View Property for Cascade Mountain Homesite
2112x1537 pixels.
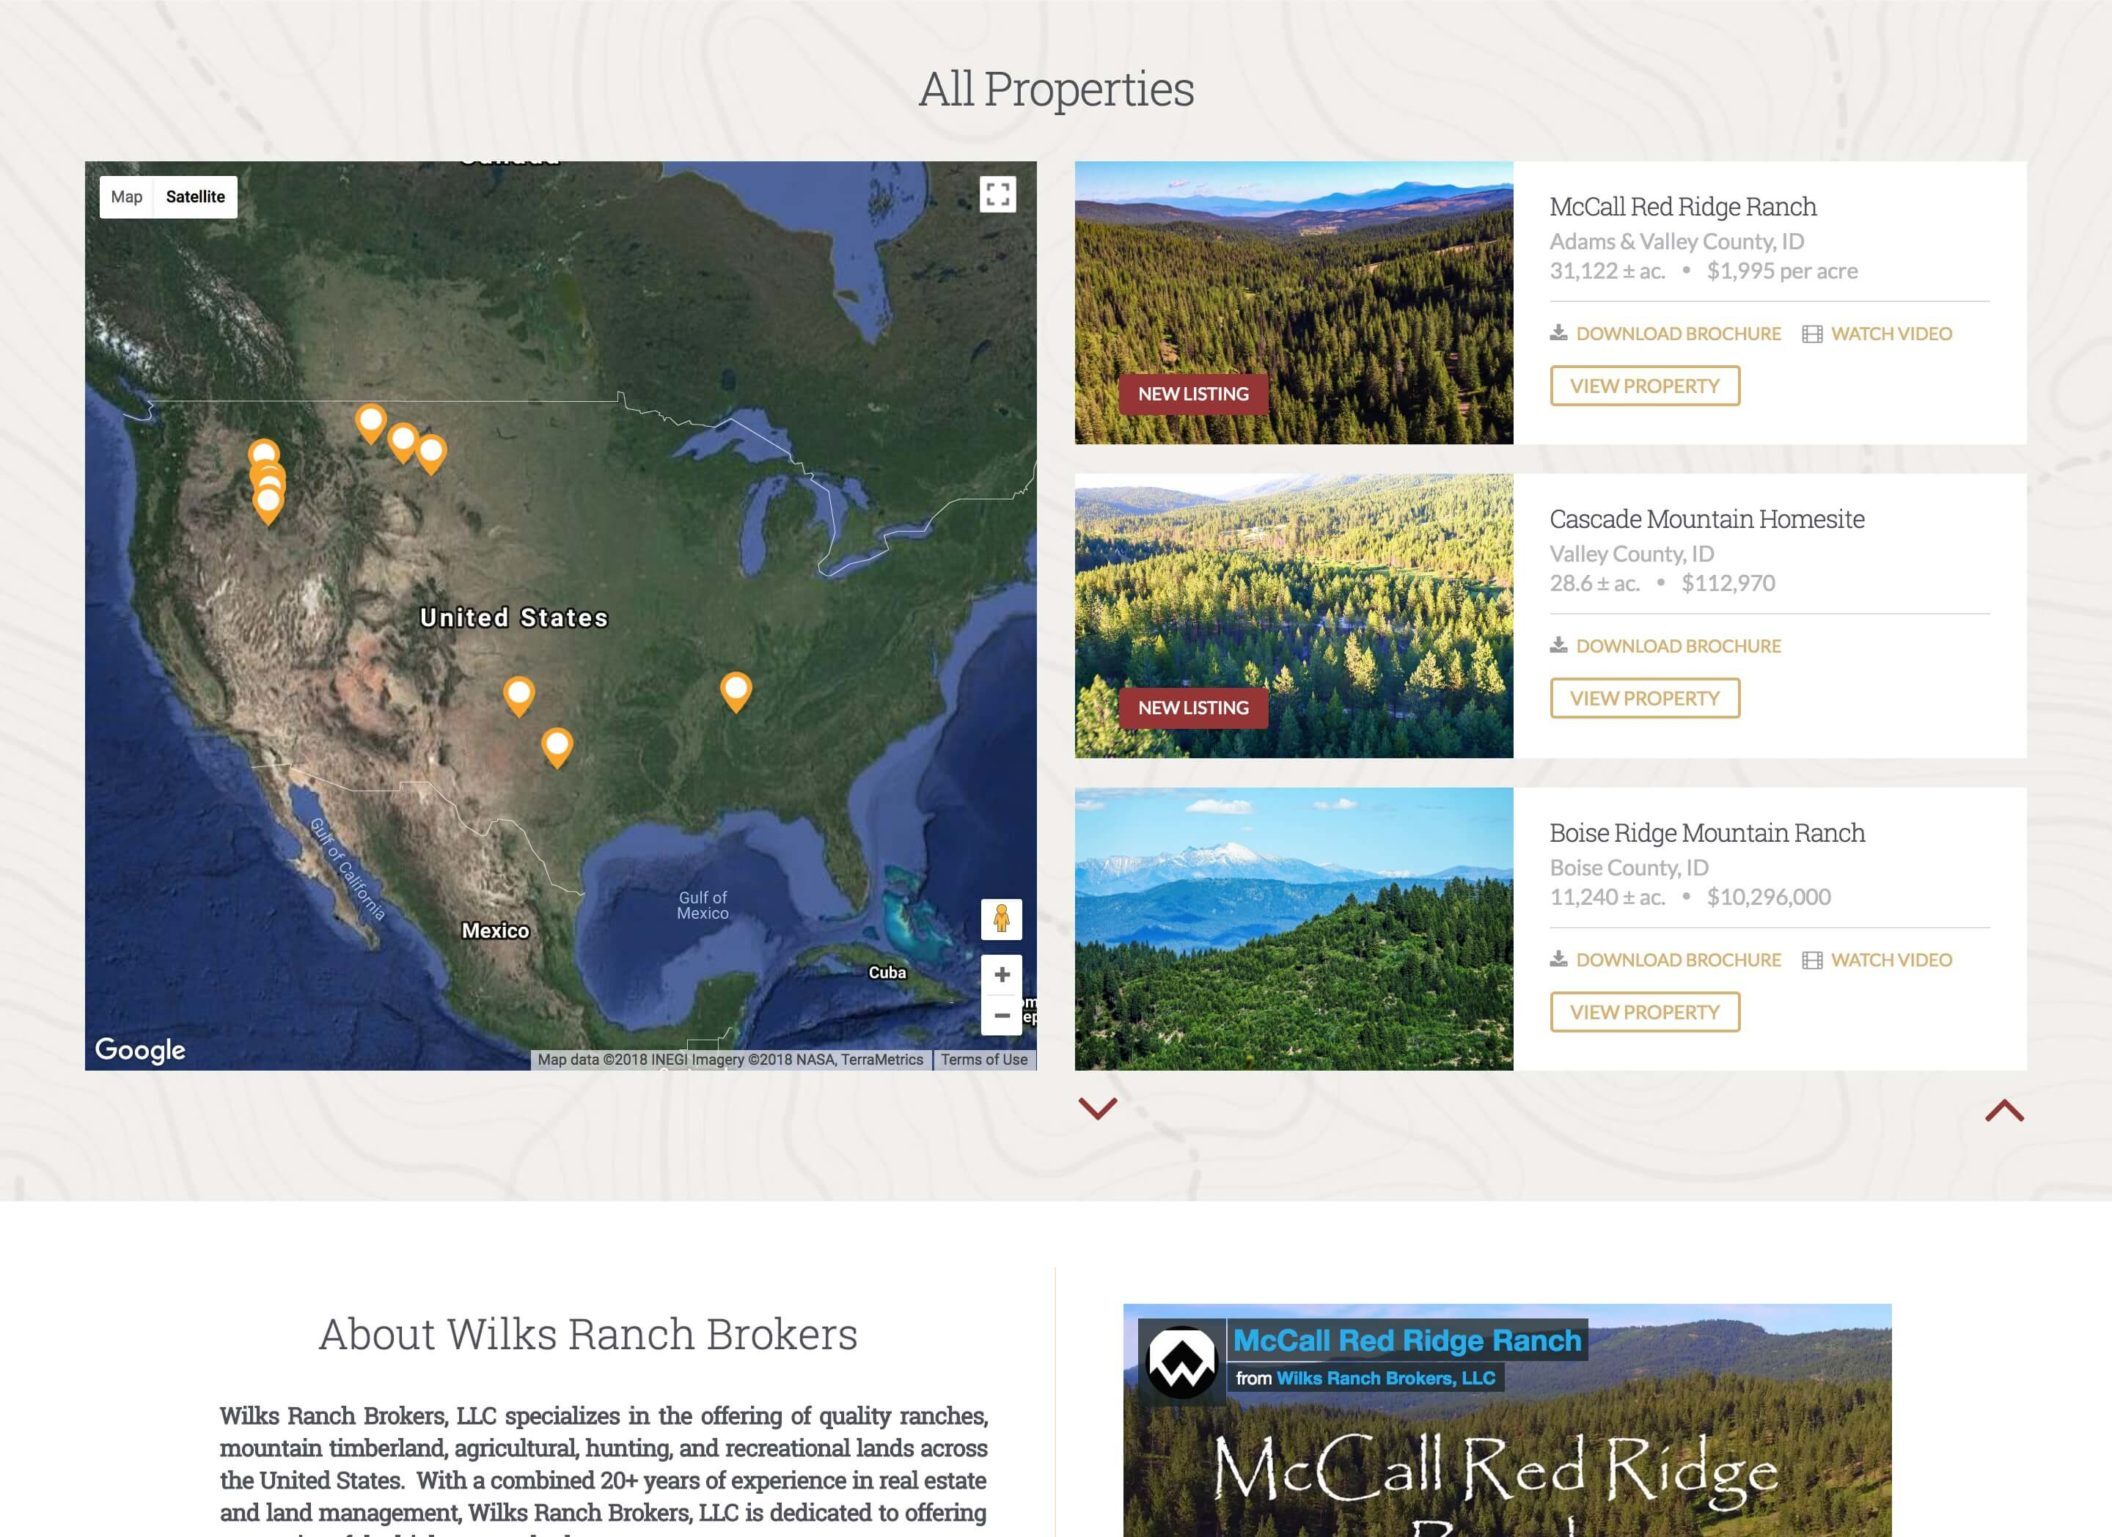(x=1644, y=698)
